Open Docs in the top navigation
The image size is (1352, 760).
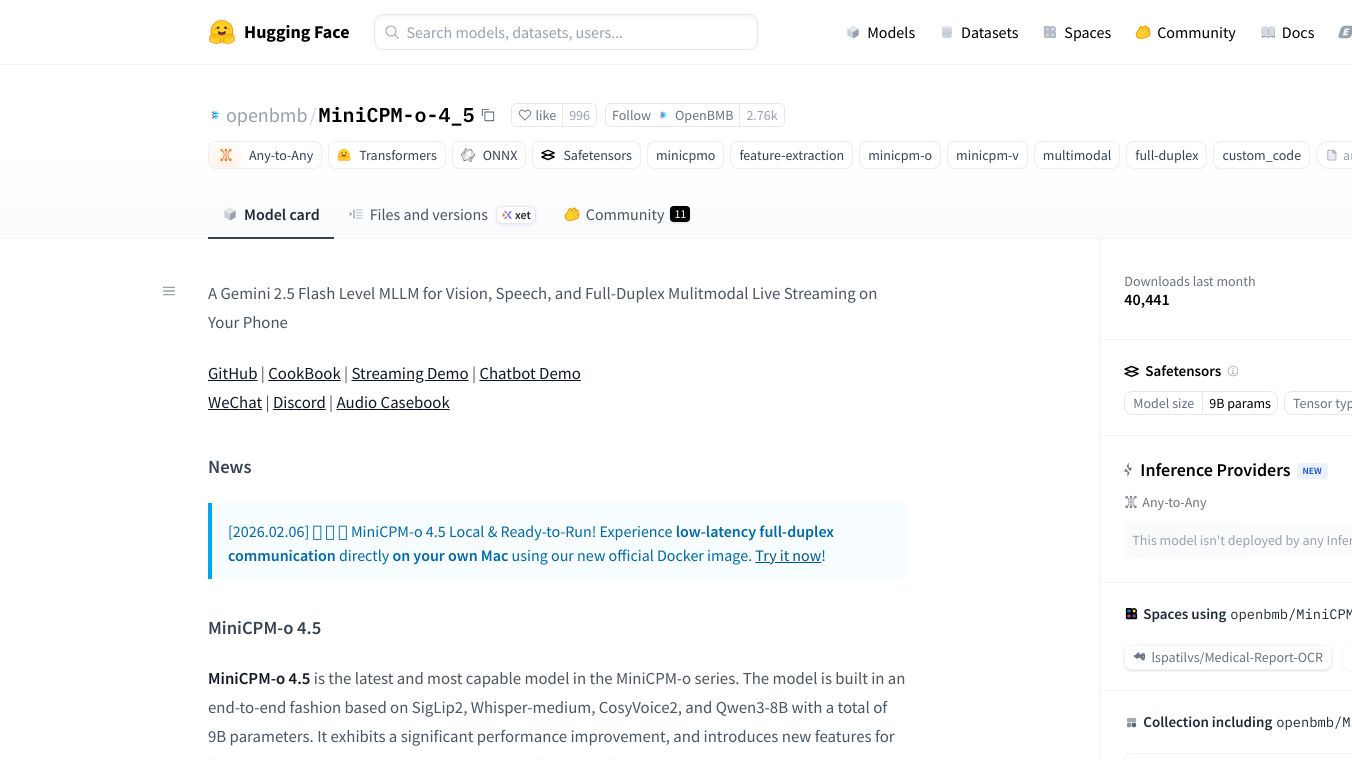click(x=1287, y=32)
